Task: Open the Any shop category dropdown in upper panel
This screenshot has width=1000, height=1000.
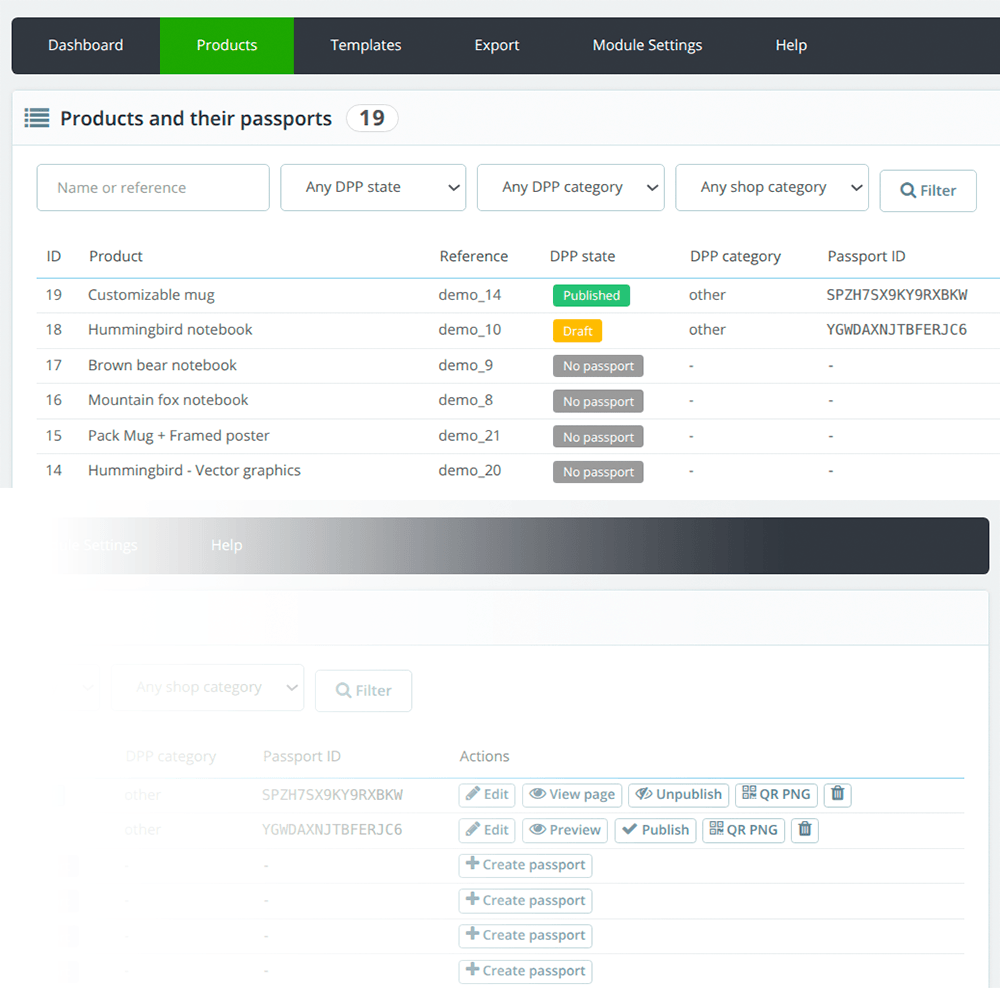Action: [772, 188]
